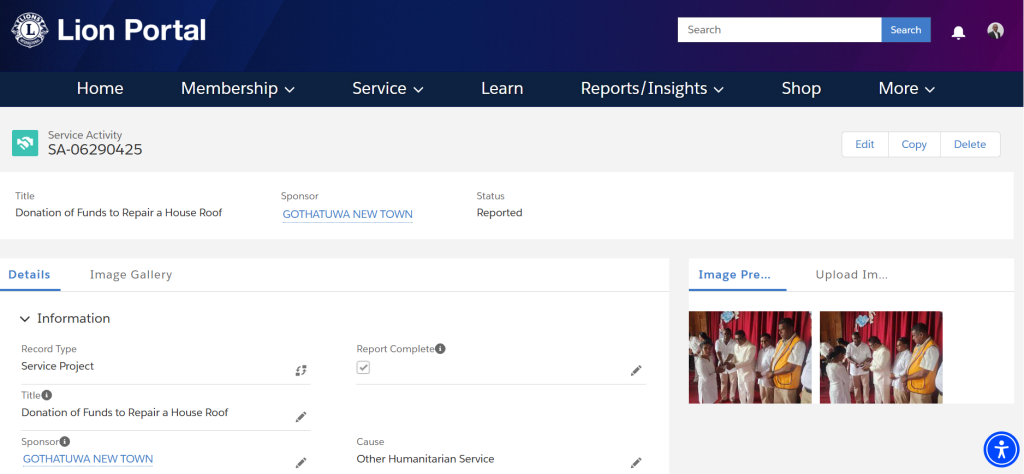Click pencil icon to edit Sponsor
Viewport: 1024px width, 474px height.
coord(300,463)
